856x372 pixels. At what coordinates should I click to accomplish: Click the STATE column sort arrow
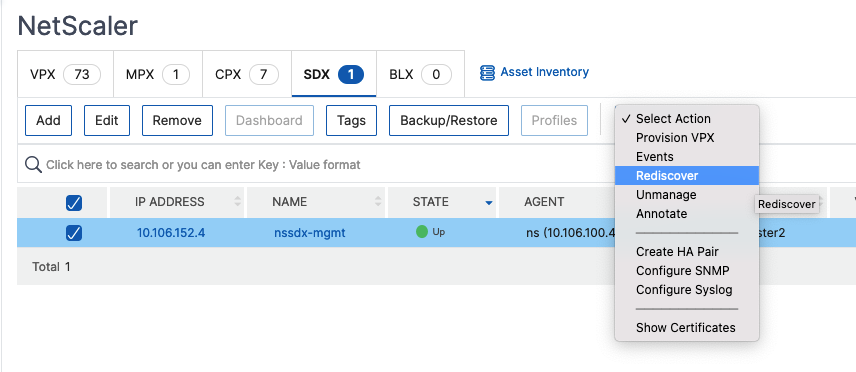489,203
